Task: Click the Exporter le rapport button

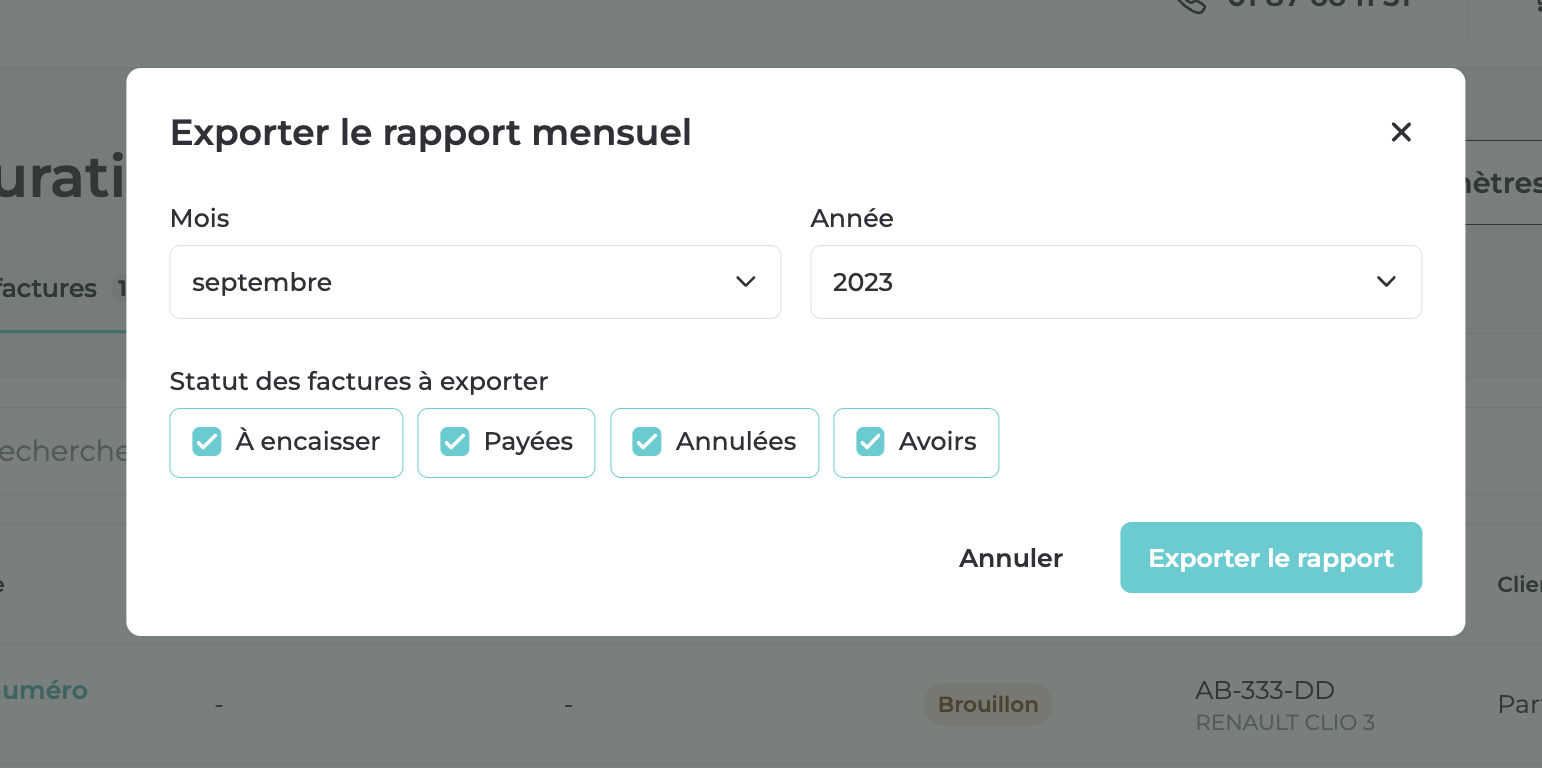Action: (1270, 558)
